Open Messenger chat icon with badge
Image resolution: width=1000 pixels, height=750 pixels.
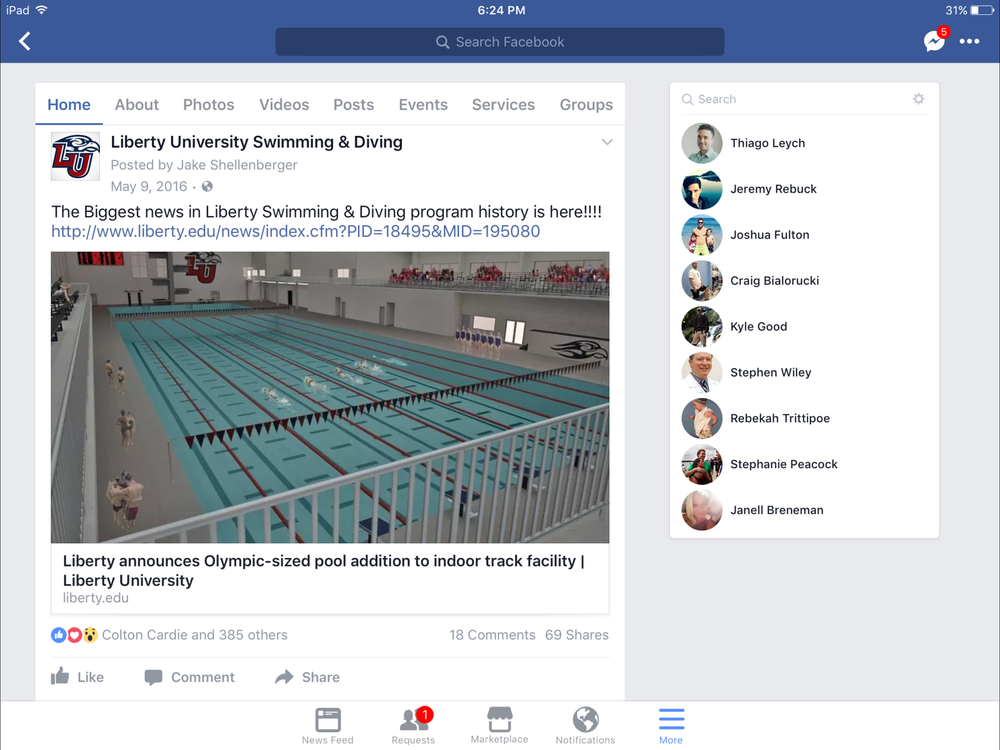click(936, 40)
